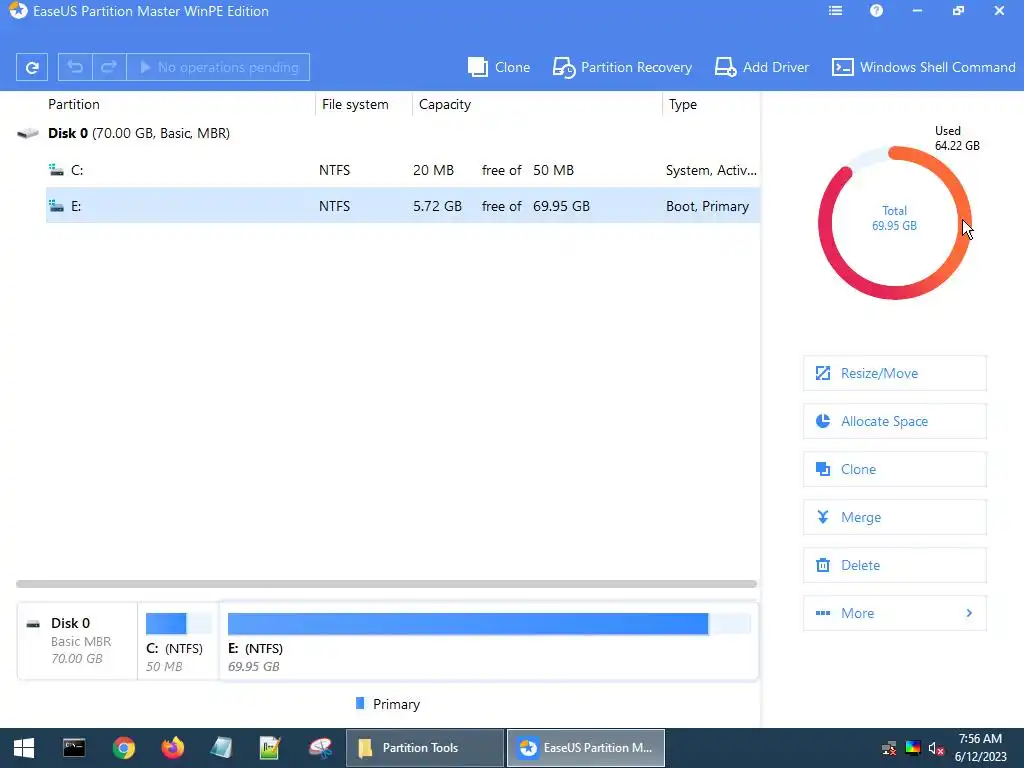
Task: Open Command Prompt from taskbar
Action: pos(74,748)
